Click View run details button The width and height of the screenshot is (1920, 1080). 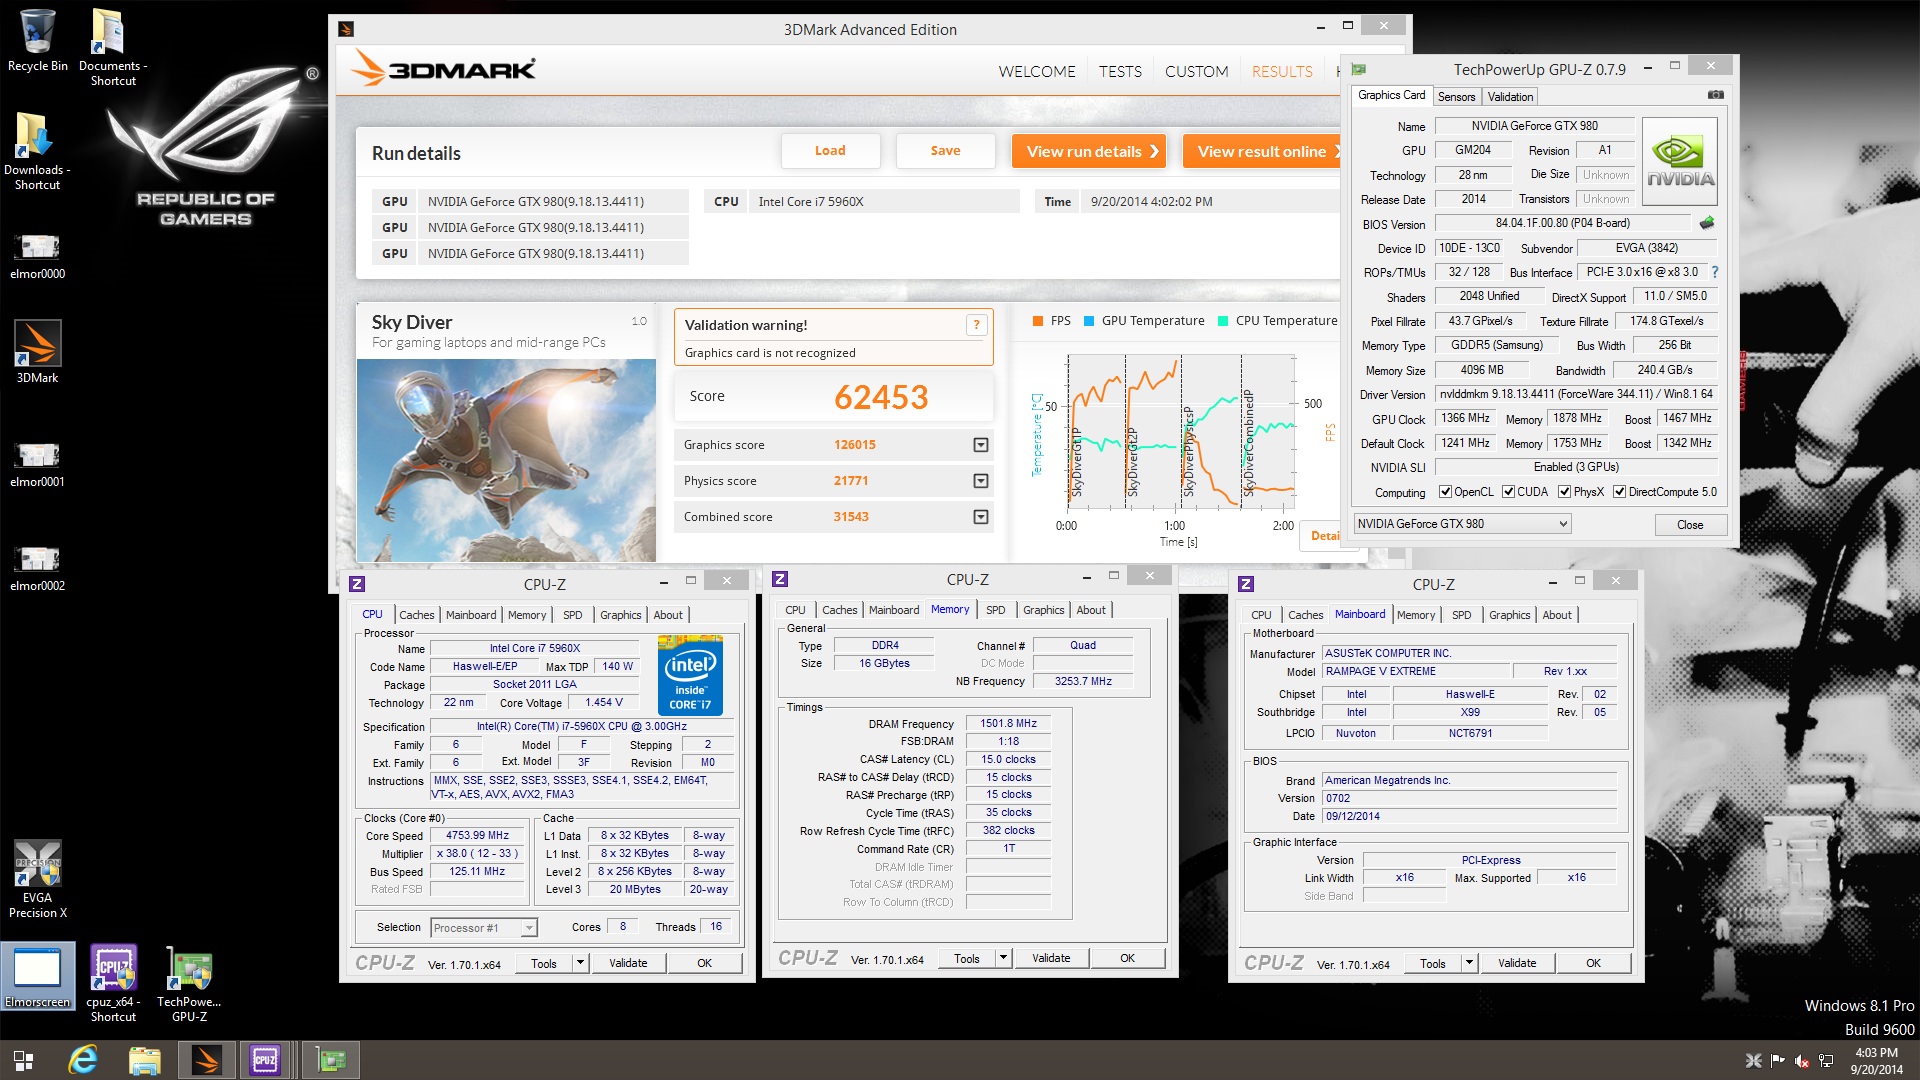point(1089,151)
